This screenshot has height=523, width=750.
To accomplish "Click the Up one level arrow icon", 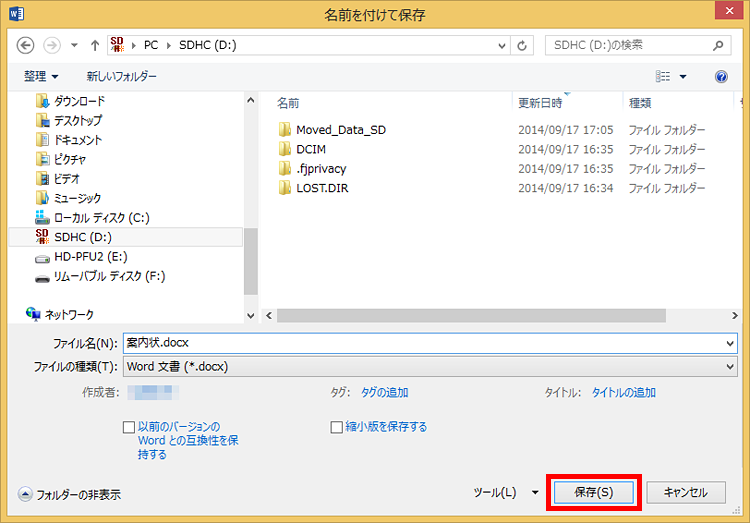I will [x=94, y=46].
